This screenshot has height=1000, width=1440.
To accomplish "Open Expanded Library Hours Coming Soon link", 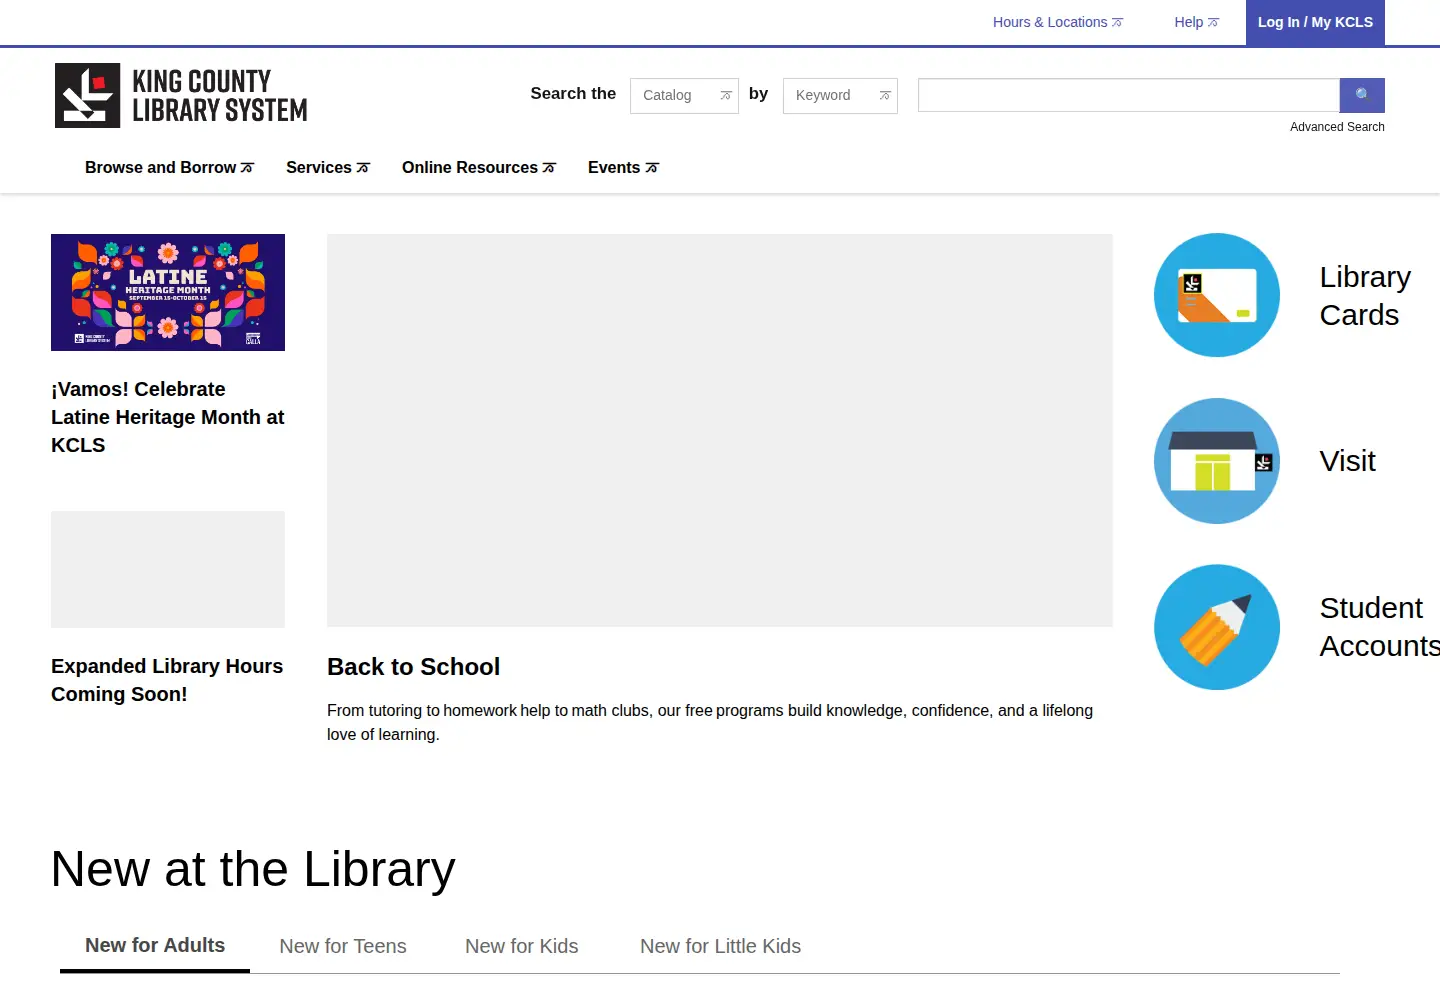I will pyautogui.click(x=167, y=680).
